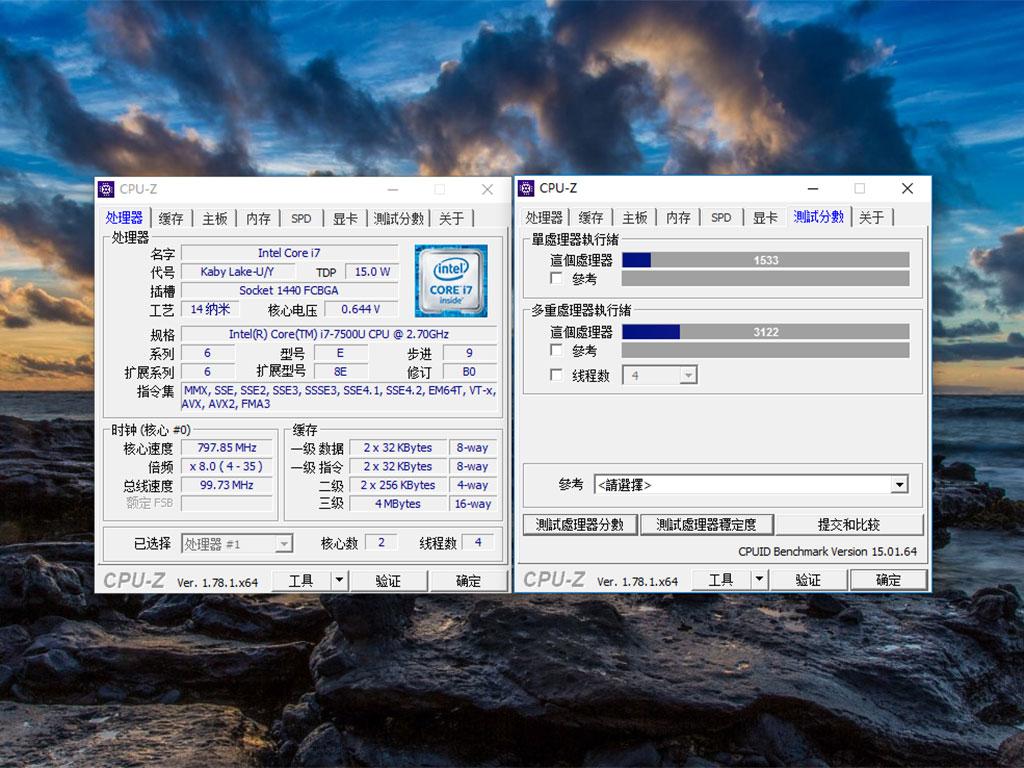Image resolution: width=1024 pixels, height=768 pixels.
Task: Click 測試處理器穩定度 button
Action: [x=707, y=524]
